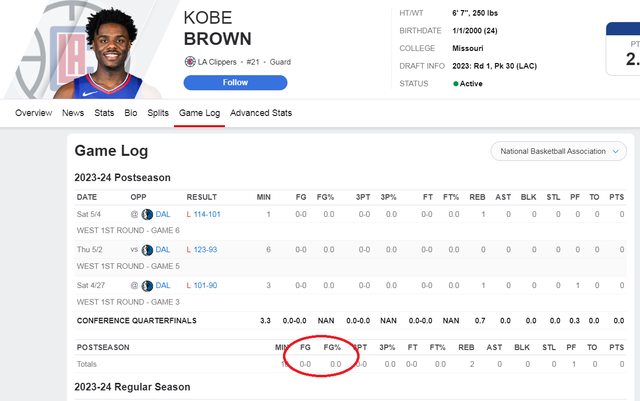Screen dimensions: 640x401
Task: Click the Dallas logo in Sat 5/4 row
Action: pos(148,215)
